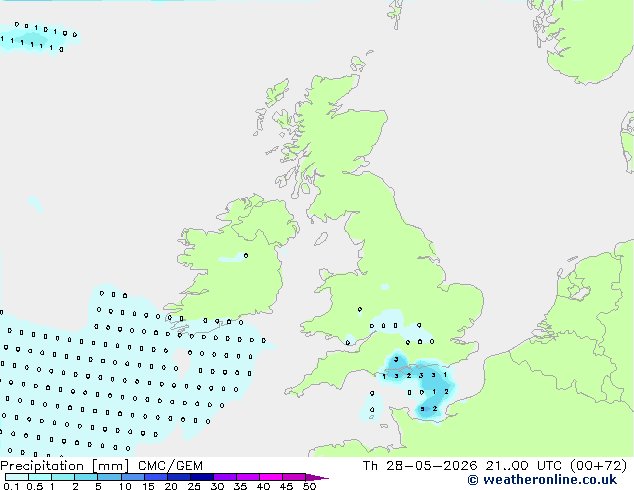Click the '21..00 UTC' time text
634x490 pixels.
[x=523, y=466]
